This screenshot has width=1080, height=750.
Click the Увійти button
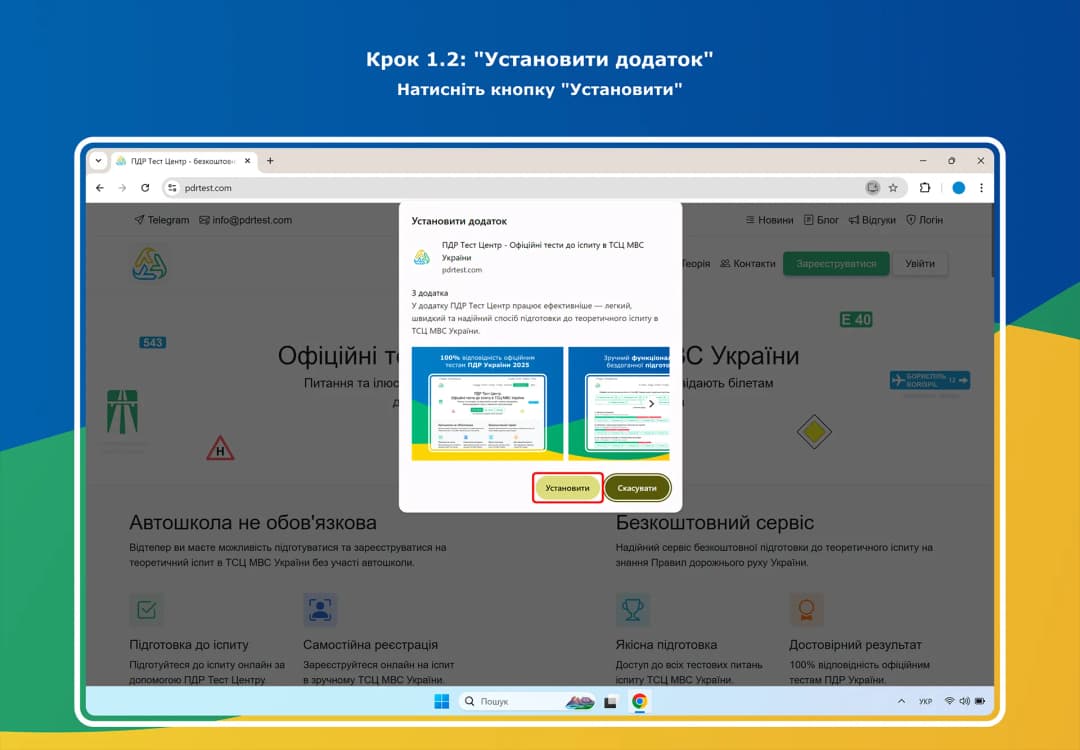point(920,263)
